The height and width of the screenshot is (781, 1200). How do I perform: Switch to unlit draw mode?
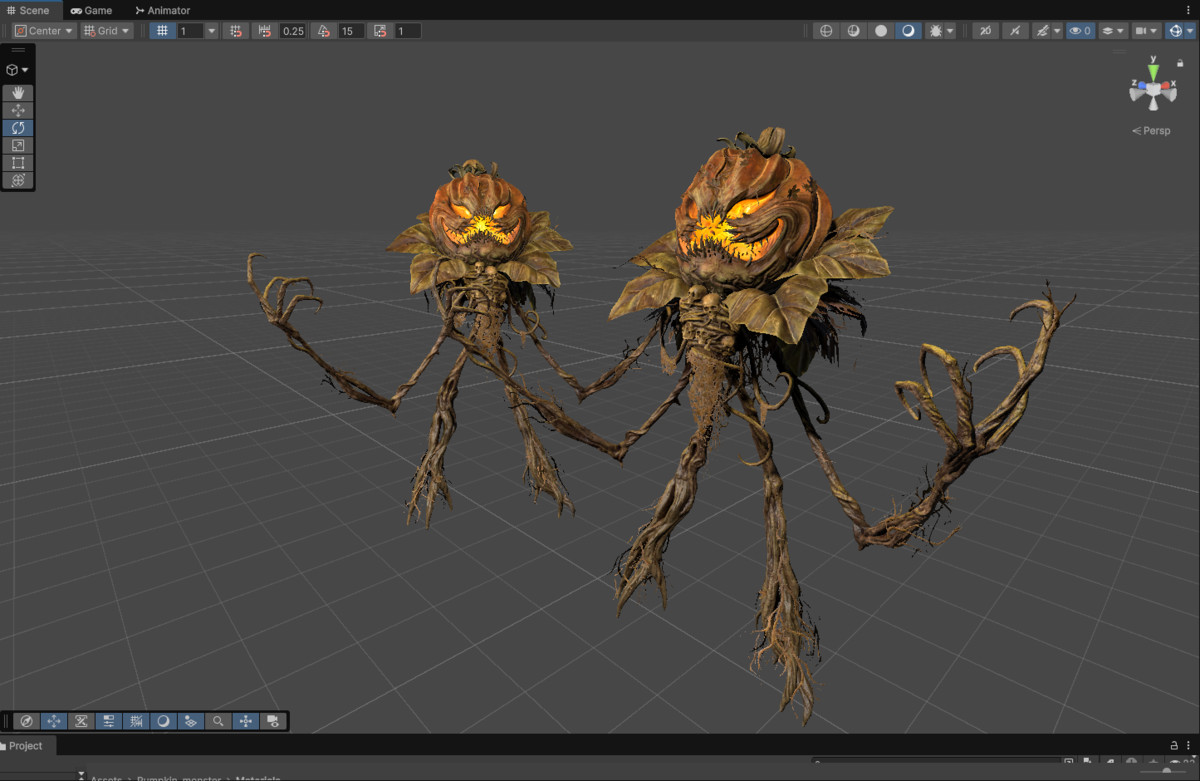pos(881,31)
